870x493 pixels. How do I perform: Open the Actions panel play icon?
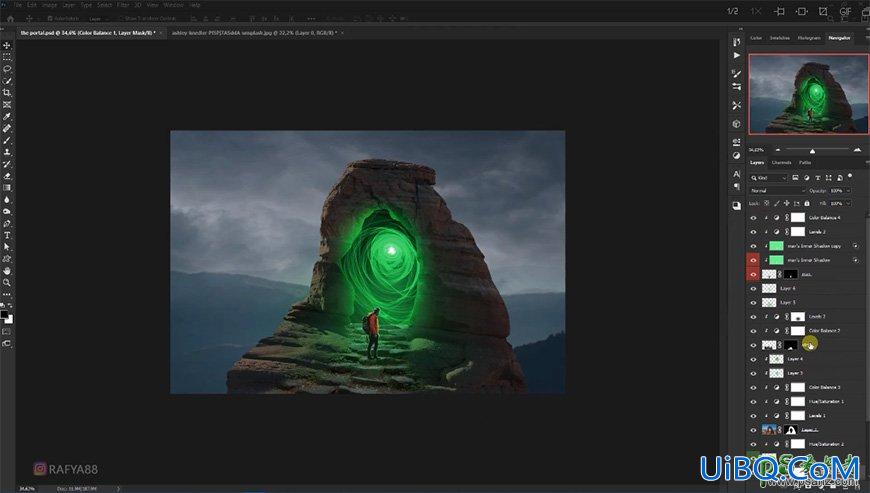(x=736, y=55)
